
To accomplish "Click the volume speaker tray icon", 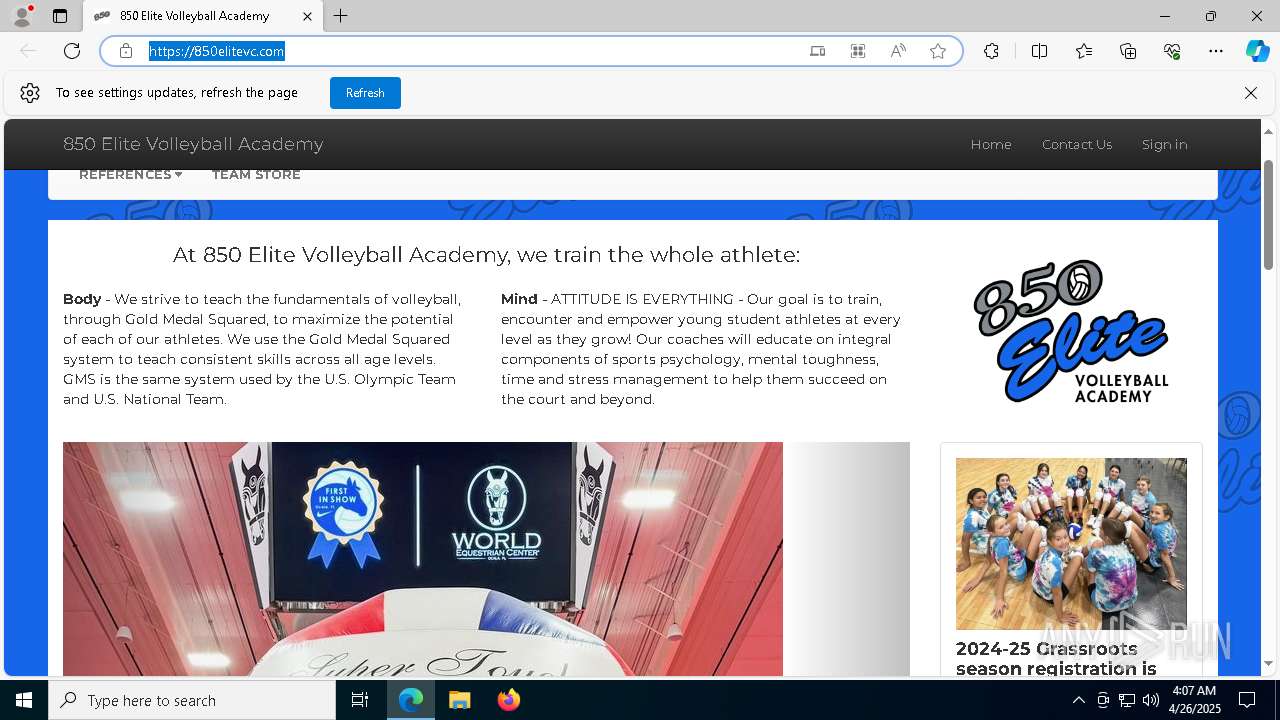I will [1151, 700].
